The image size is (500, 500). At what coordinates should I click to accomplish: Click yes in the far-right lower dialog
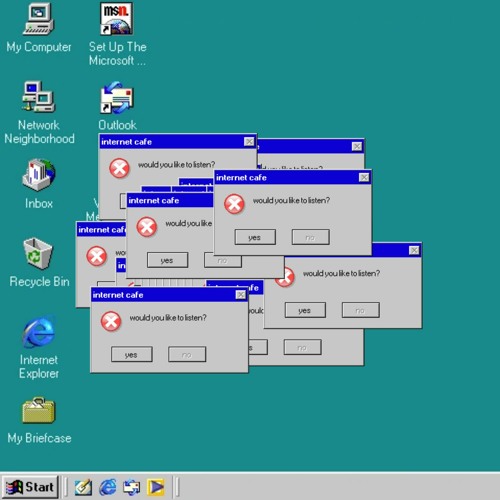click(x=305, y=310)
